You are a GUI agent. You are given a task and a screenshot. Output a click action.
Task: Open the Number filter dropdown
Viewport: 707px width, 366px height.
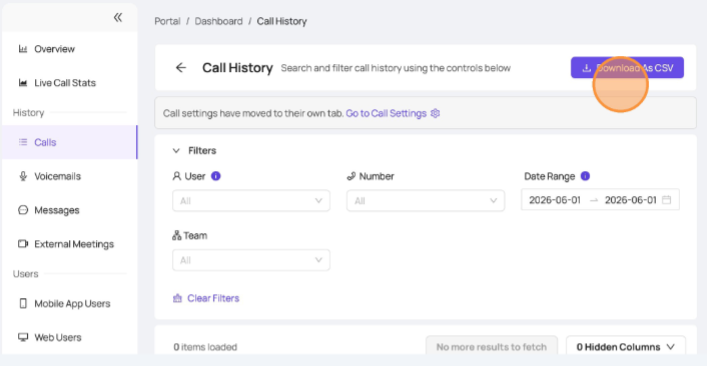tap(426, 201)
